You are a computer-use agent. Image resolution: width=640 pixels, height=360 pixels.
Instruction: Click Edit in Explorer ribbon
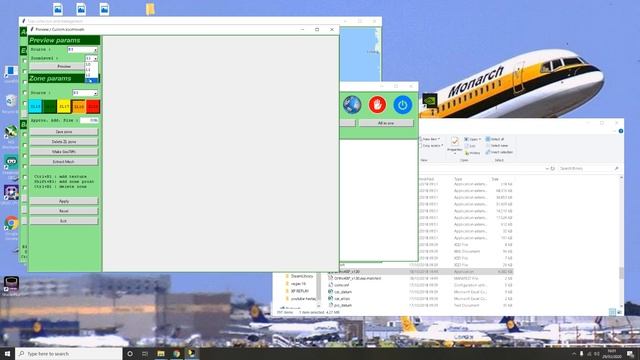click(470, 146)
